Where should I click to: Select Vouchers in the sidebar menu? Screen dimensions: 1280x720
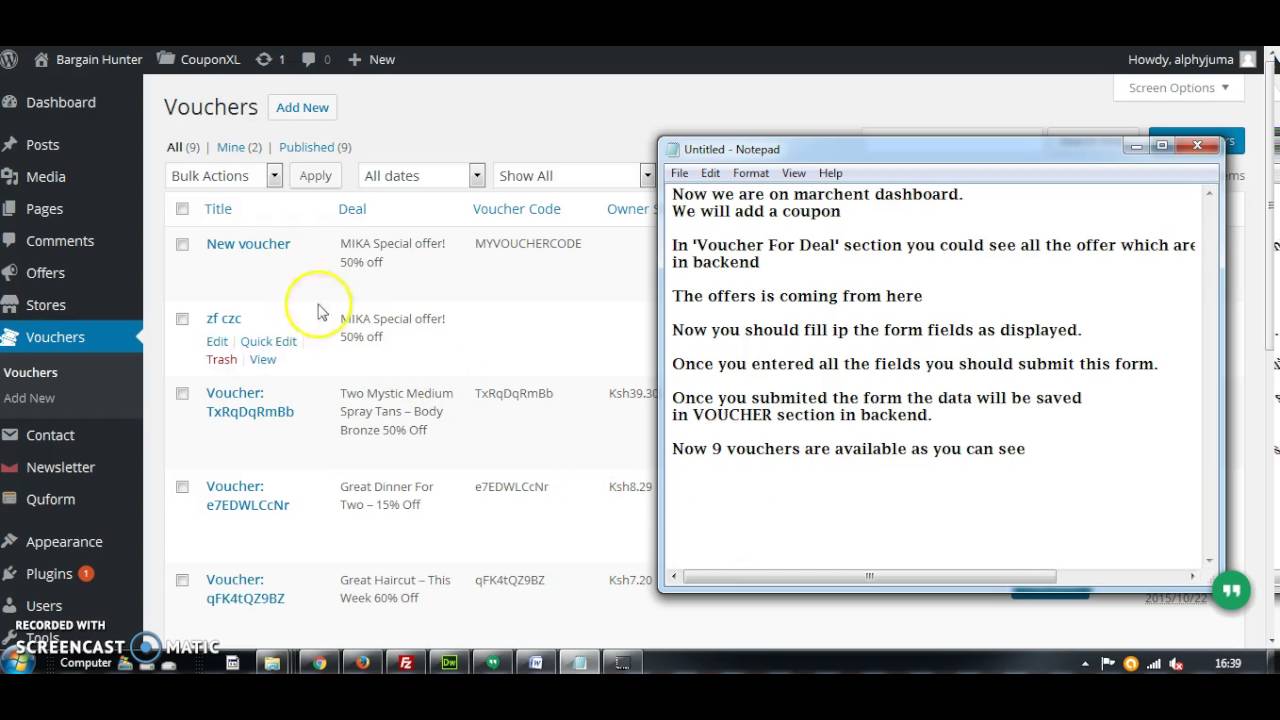(x=55, y=336)
